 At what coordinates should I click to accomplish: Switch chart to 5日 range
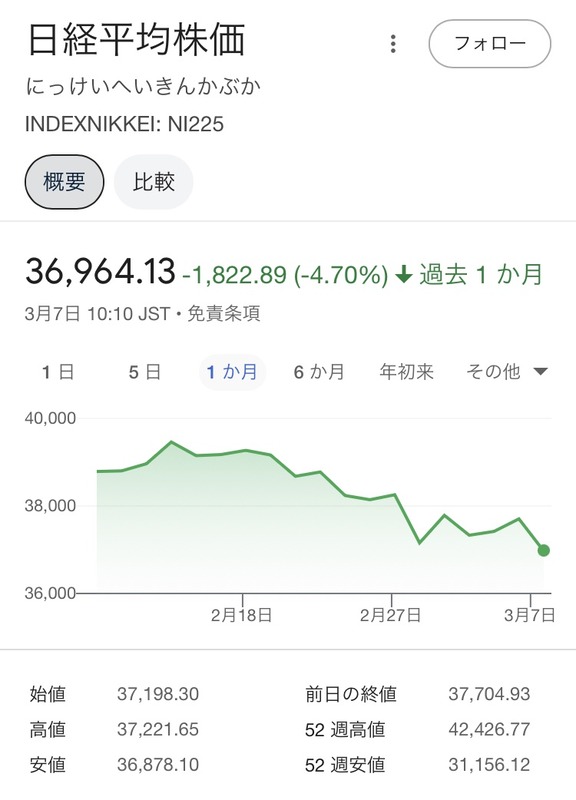(x=145, y=372)
